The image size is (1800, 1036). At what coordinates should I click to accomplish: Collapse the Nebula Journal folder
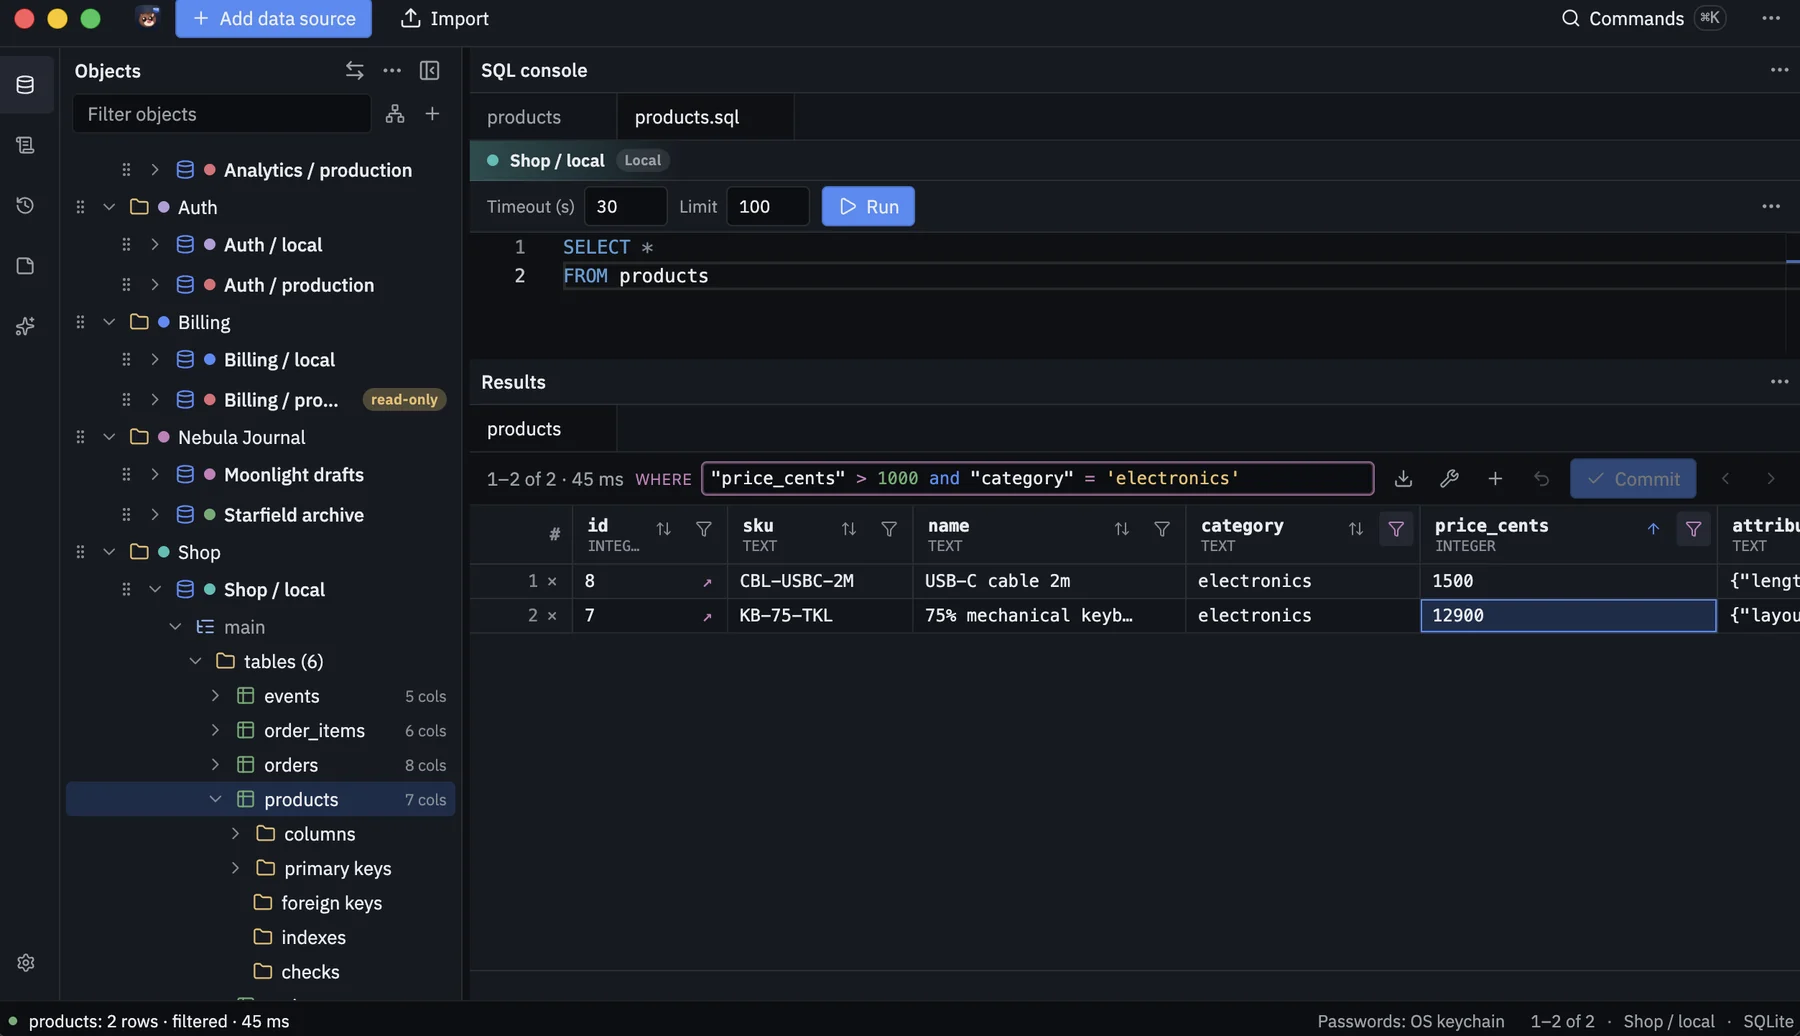(109, 437)
